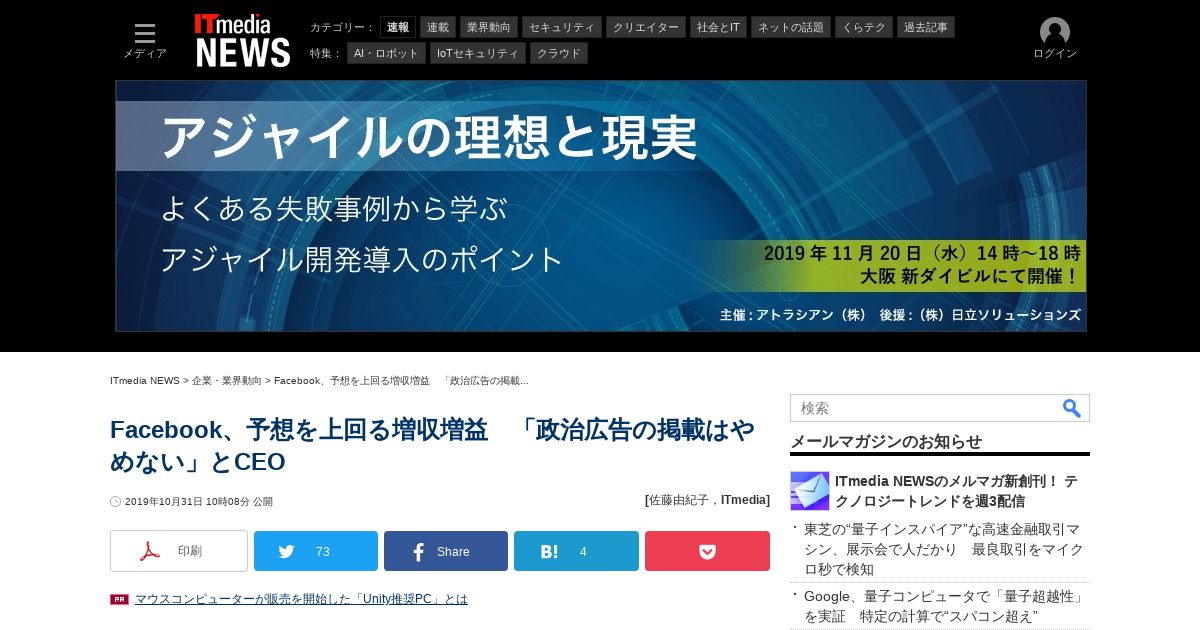This screenshot has width=1200, height=630.
Task: Click the publish date 2019年10月31日 text
Action: tap(198, 502)
